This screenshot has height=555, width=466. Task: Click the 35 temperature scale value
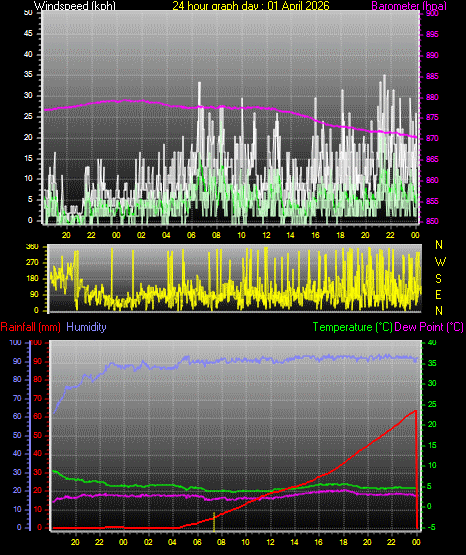pos(432,364)
